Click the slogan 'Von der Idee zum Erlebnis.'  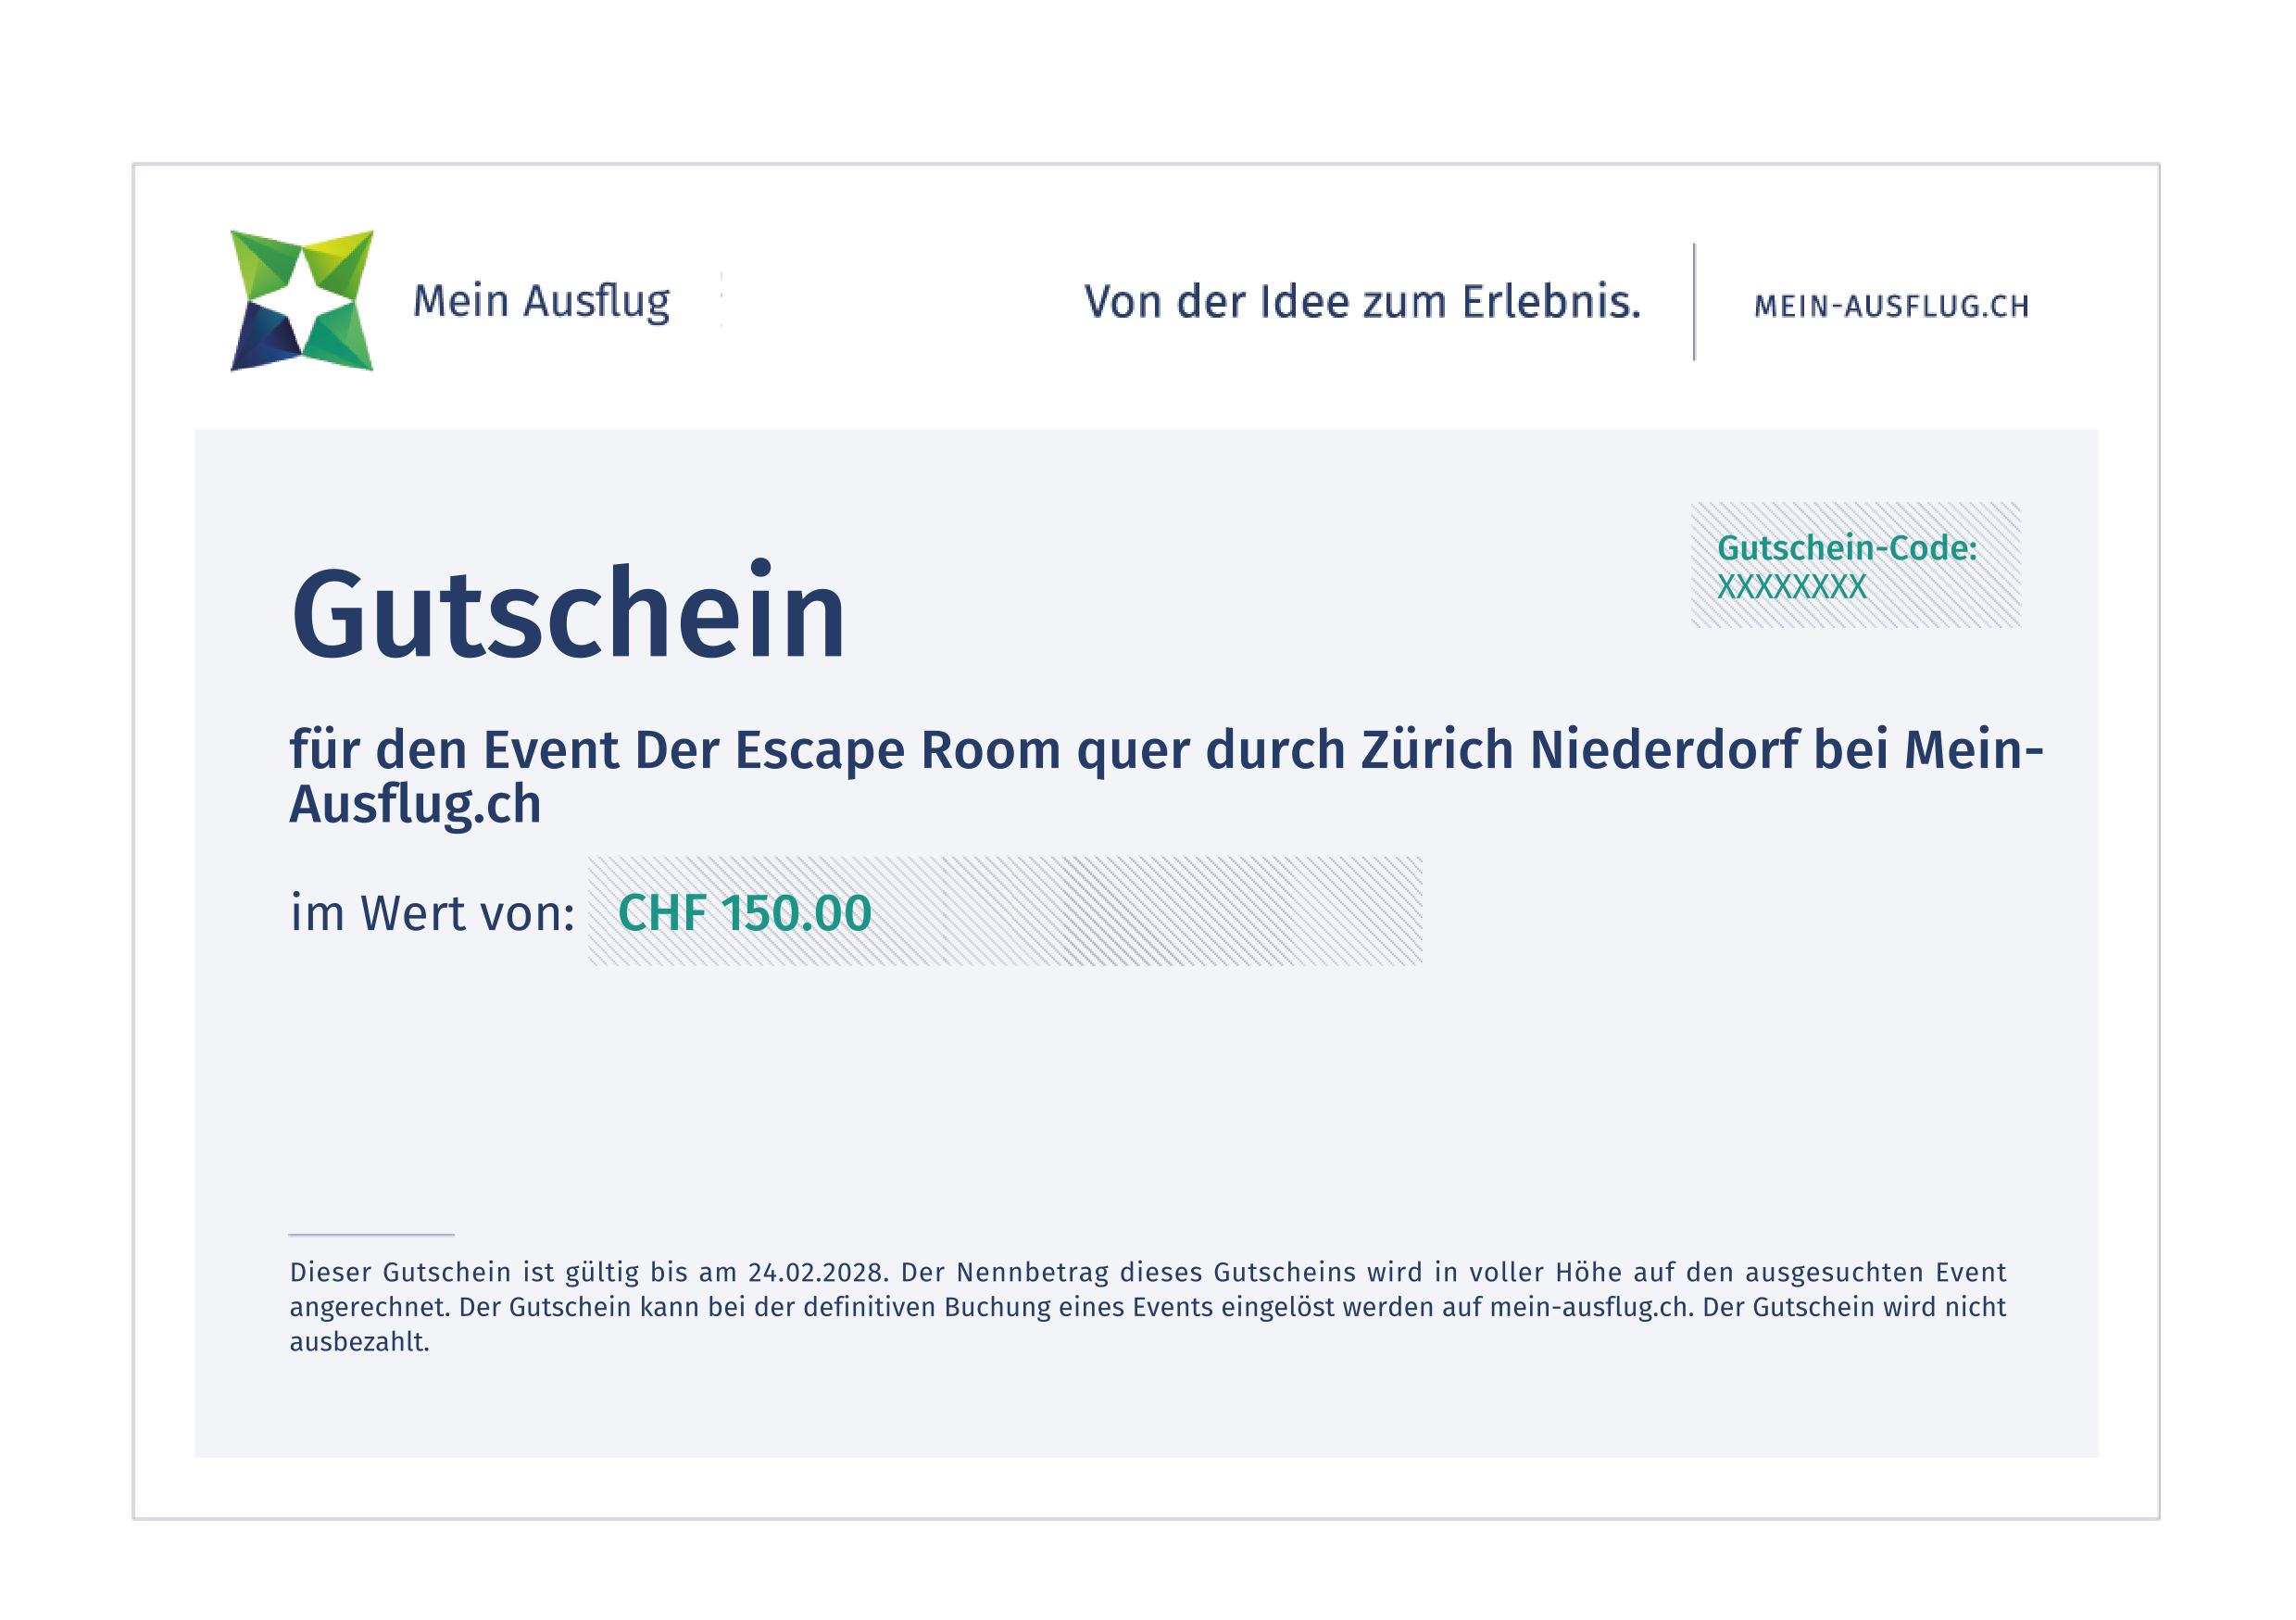(x=1362, y=302)
